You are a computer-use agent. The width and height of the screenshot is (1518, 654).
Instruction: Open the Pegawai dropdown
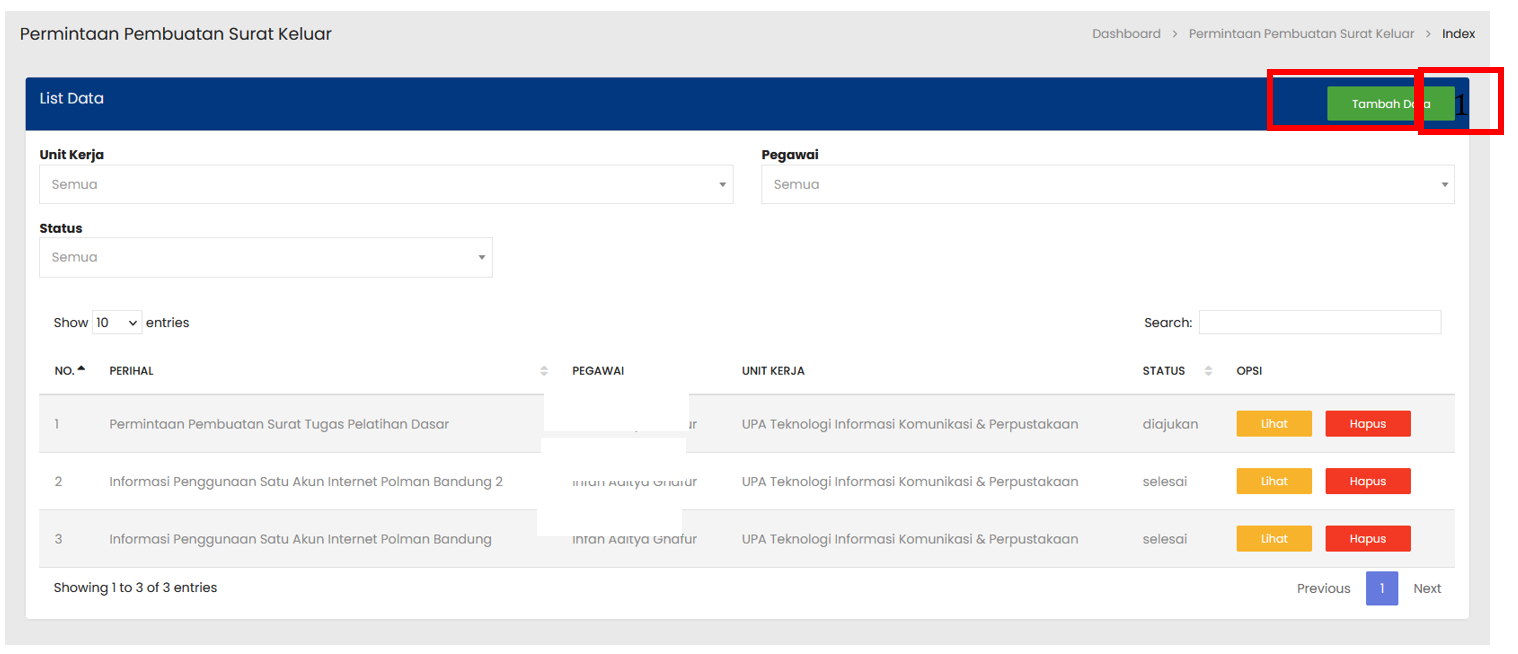point(1107,185)
